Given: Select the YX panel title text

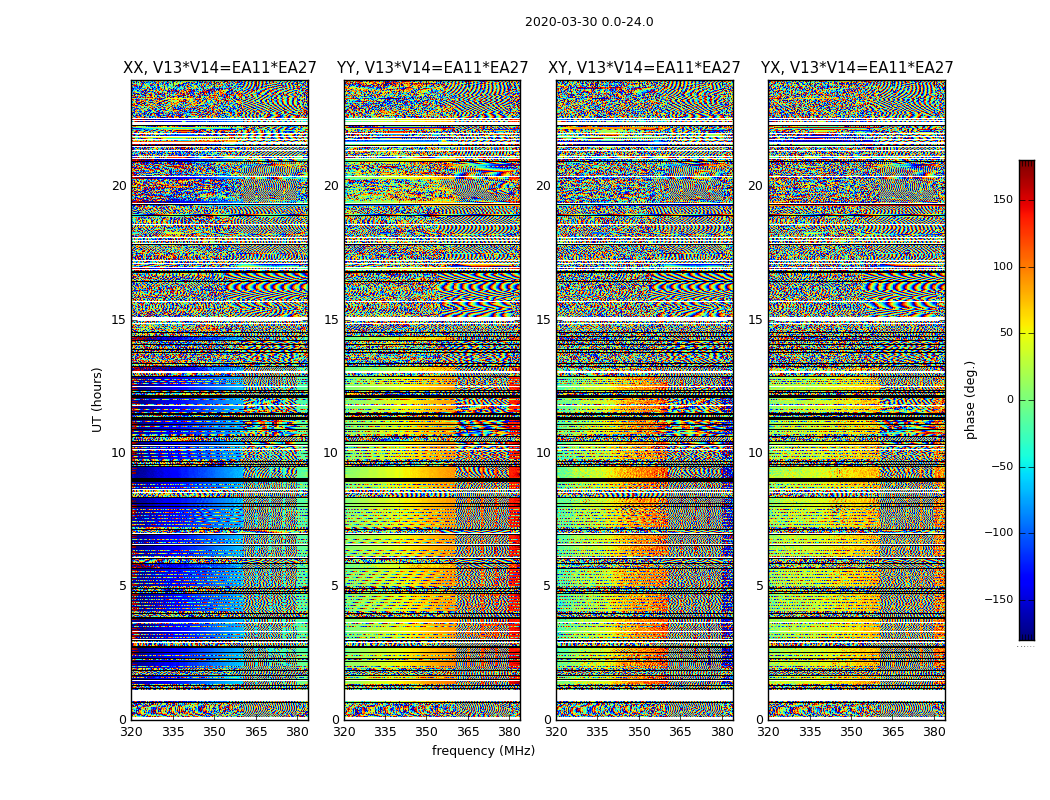Looking at the screenshot, I should [x=856, y=68].
